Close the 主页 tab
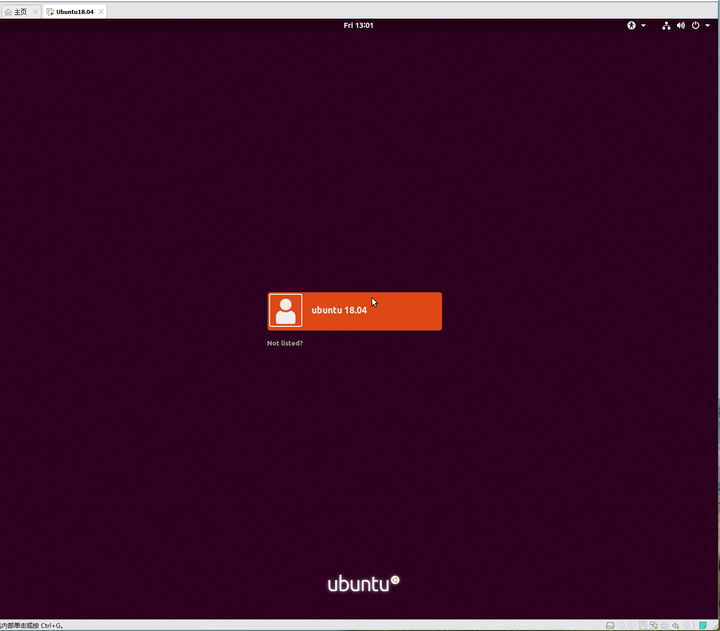The image size is (720, 631). point(35,12)
